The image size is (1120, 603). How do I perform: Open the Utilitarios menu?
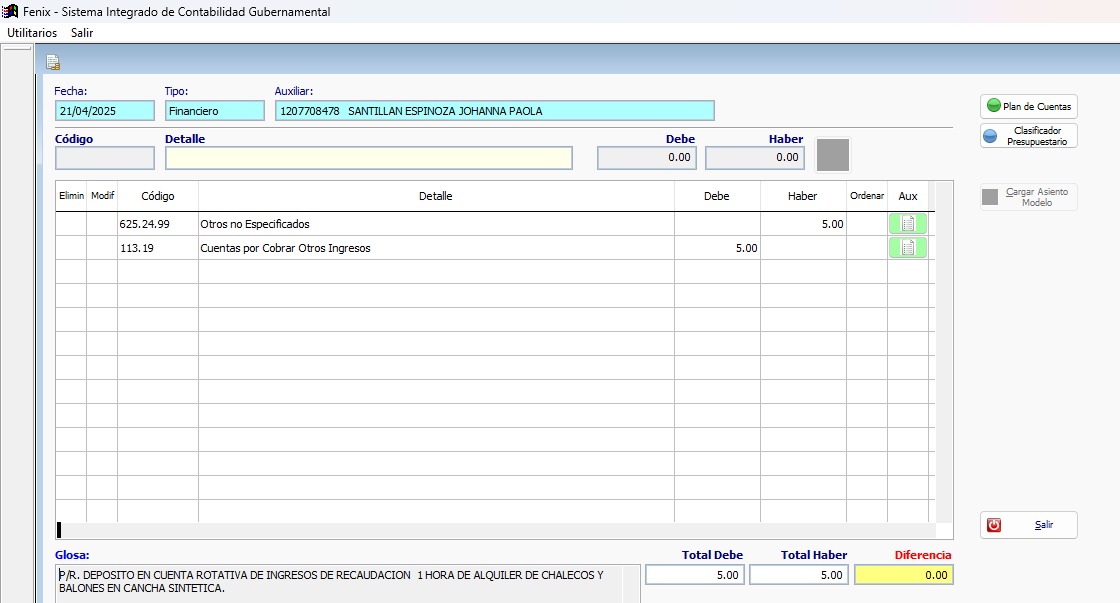32,33
